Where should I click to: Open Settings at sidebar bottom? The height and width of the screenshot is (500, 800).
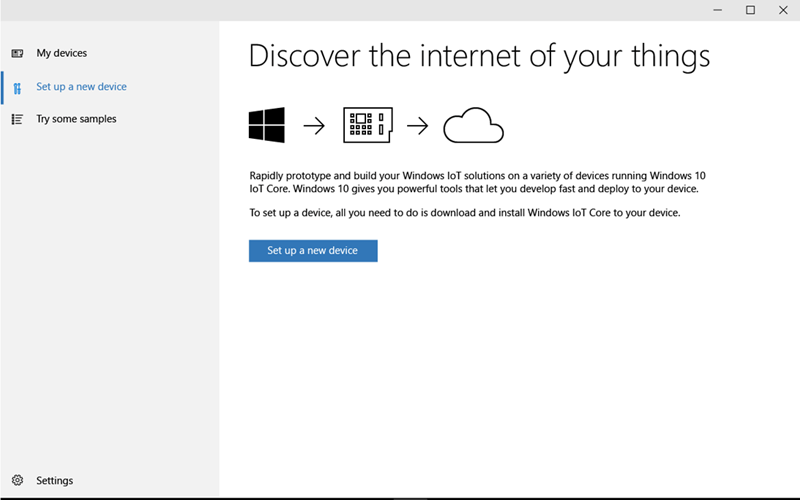[x=110, y=481]
